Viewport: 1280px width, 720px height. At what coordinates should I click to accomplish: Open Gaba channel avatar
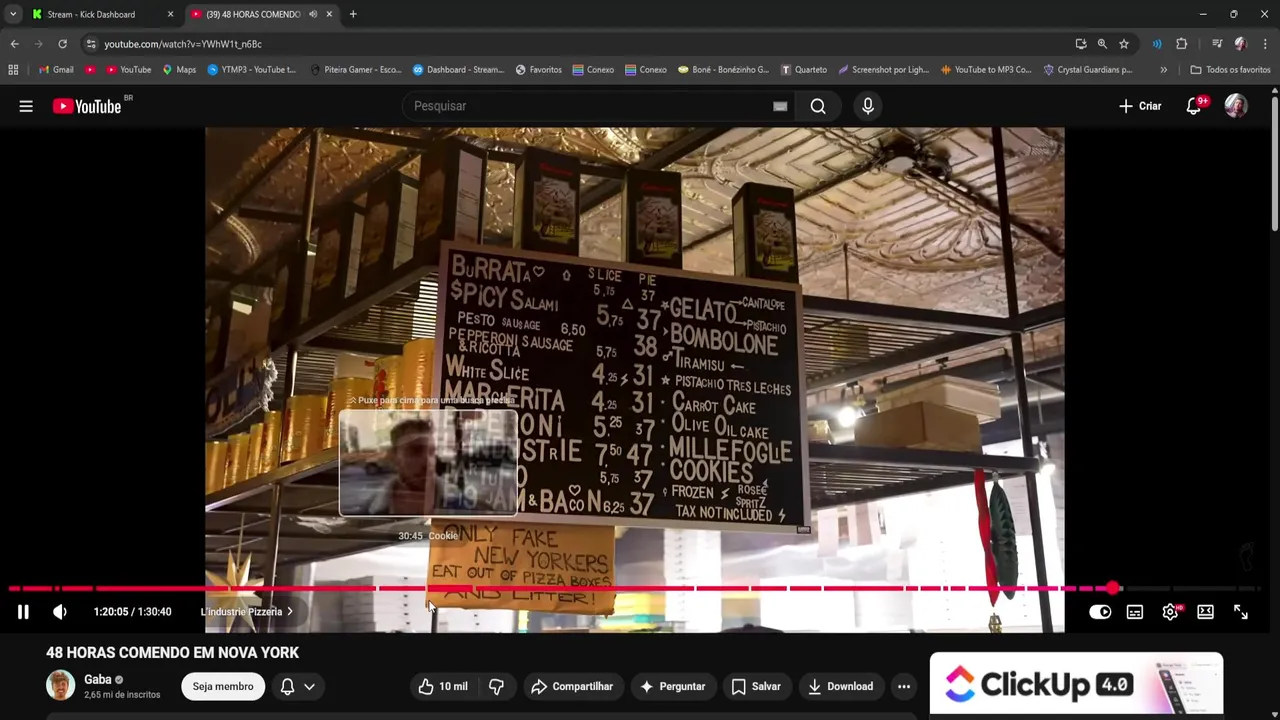(x=61, y=685)
